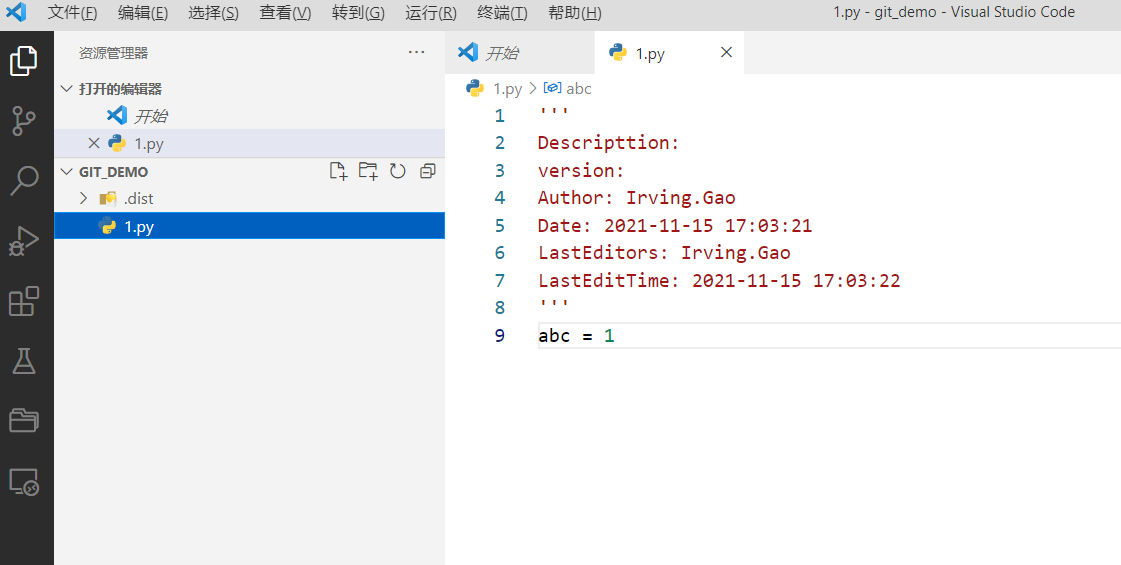Close the 1.py editor tab

[726, 52]
